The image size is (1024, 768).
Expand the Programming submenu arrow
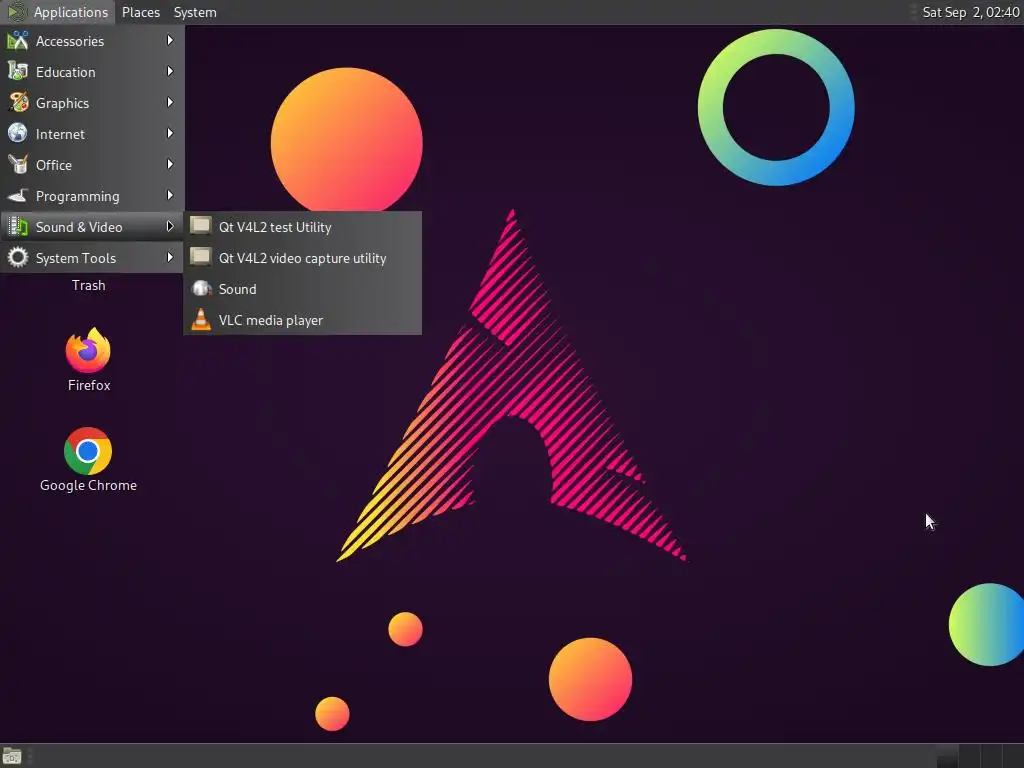pyautogui.click(x=170, y=195)
